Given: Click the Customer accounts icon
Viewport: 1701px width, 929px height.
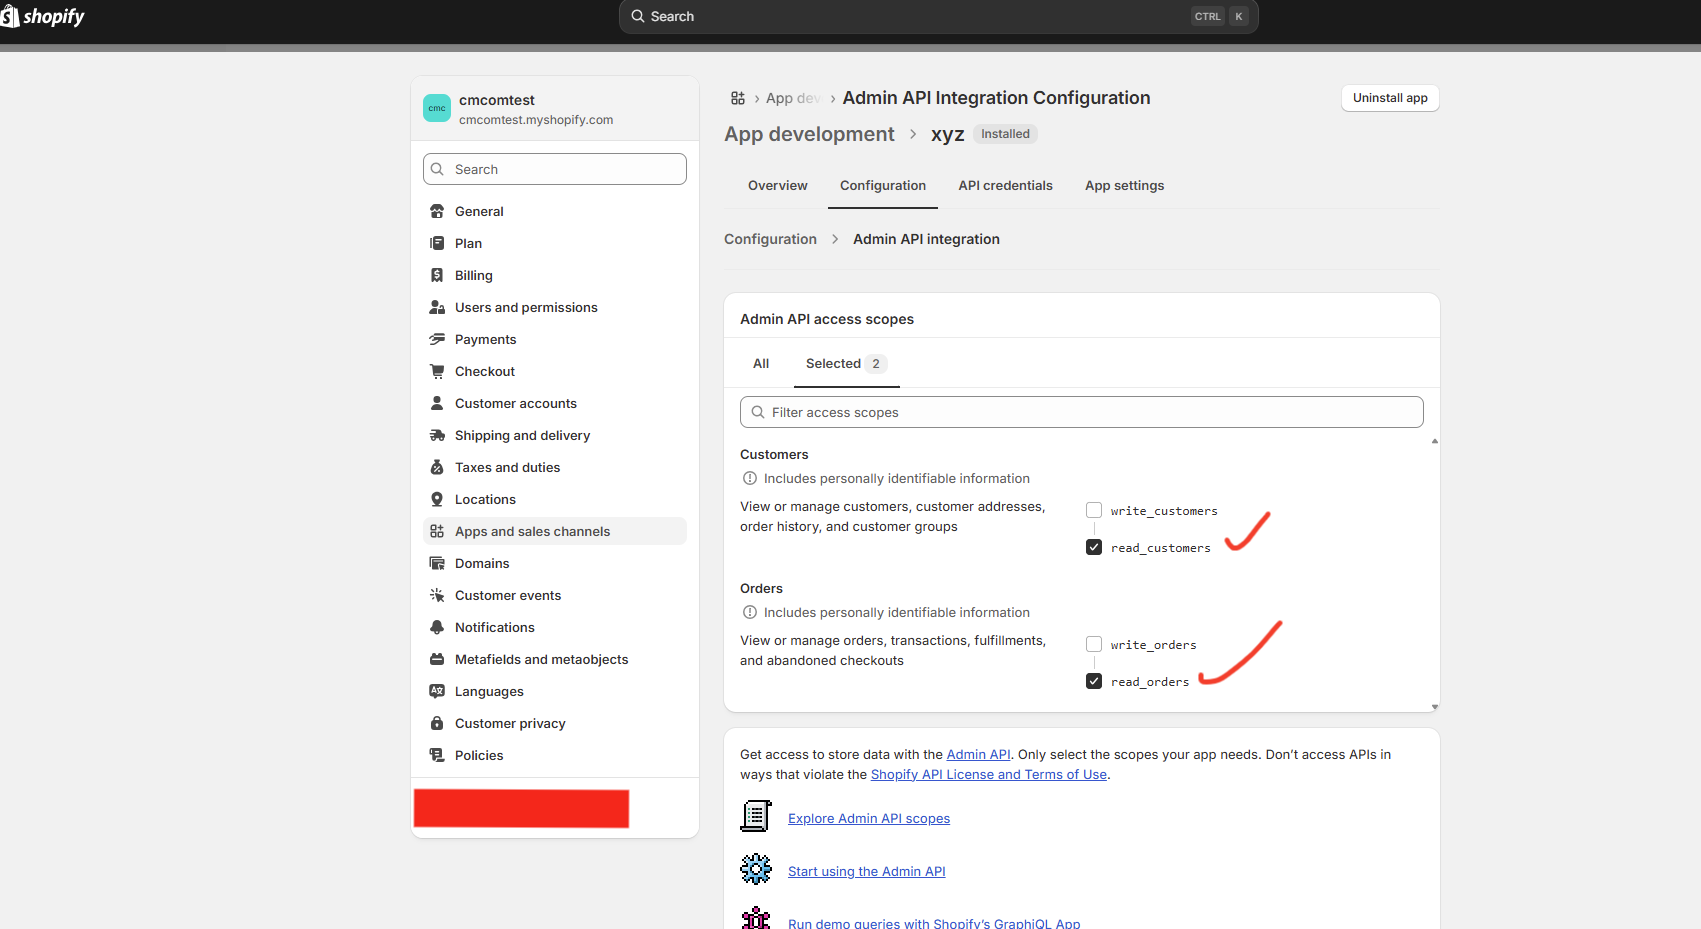Looking at the screenshot, I should (x=437, y=403).
